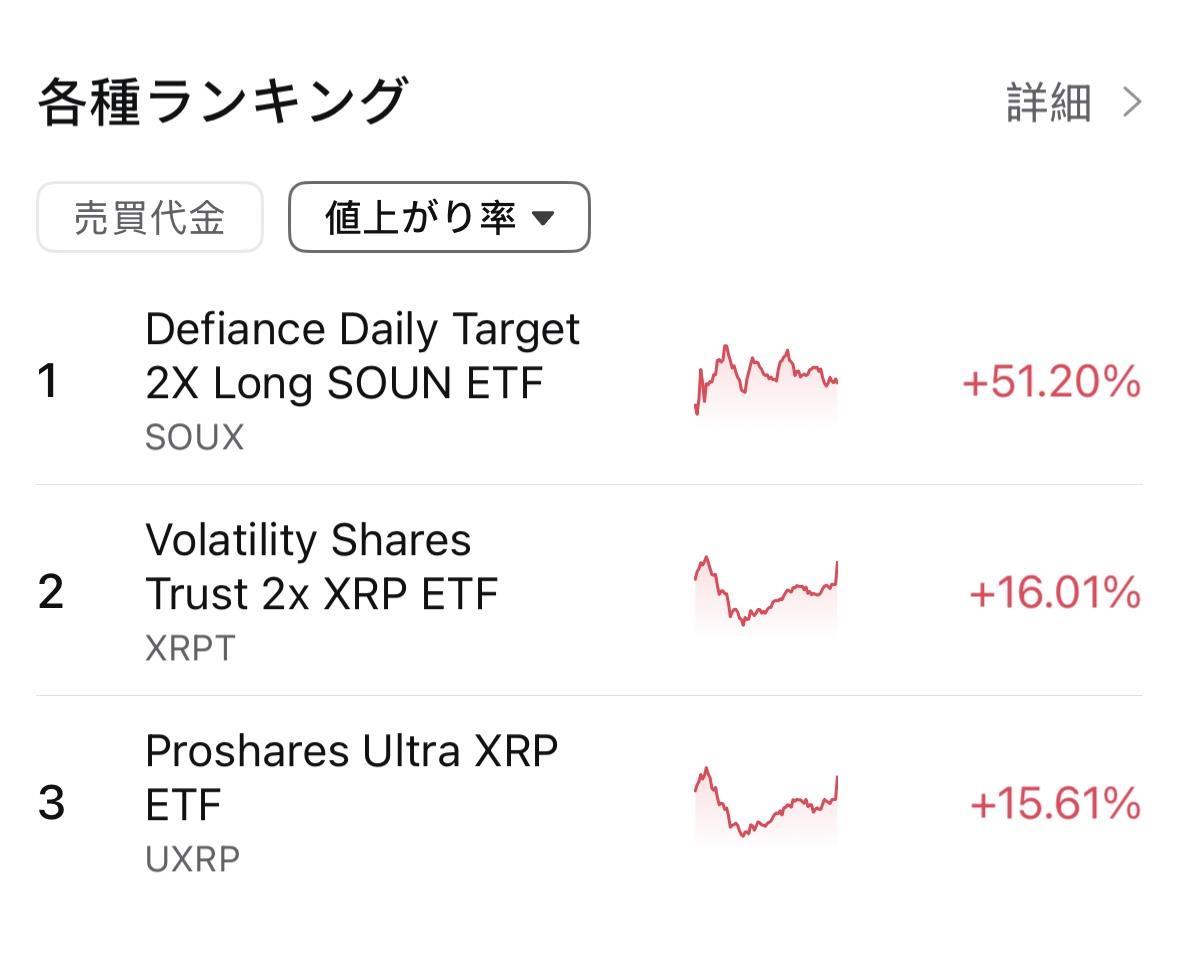Switch to the 売買代金 tab
The image size is (1179, 980).
tap(150, 217)
